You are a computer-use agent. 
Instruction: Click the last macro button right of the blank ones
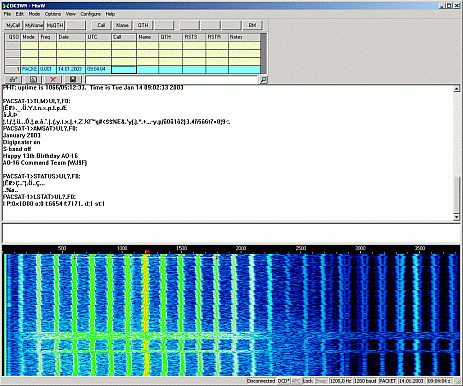[252, 25]
